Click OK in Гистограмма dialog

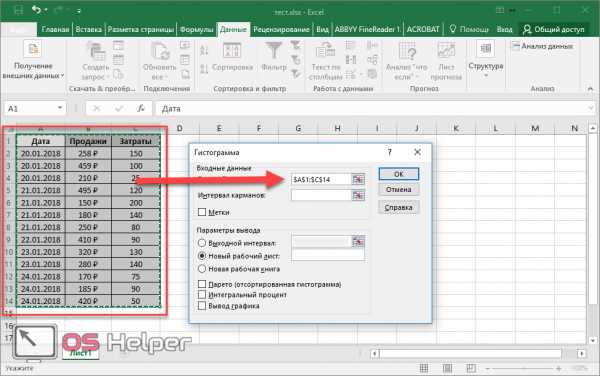[399, 174]
